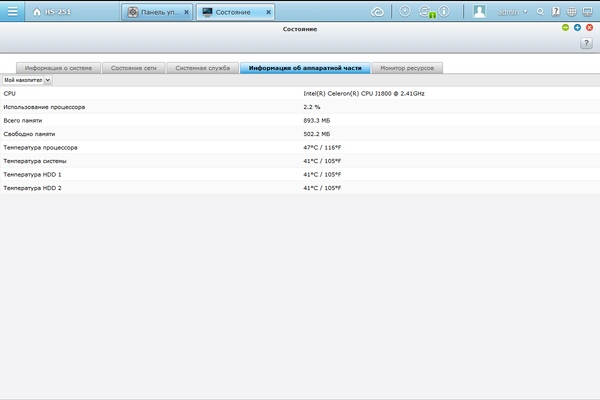Click the Всего памяти label
This screenshot has width=600, height=400.
click(x=23, y=121)
